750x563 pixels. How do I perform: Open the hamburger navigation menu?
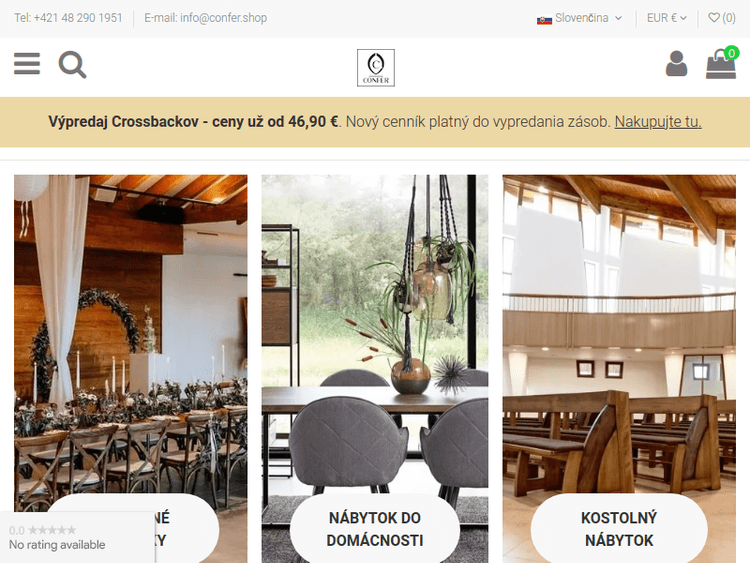tap(27, 64)
